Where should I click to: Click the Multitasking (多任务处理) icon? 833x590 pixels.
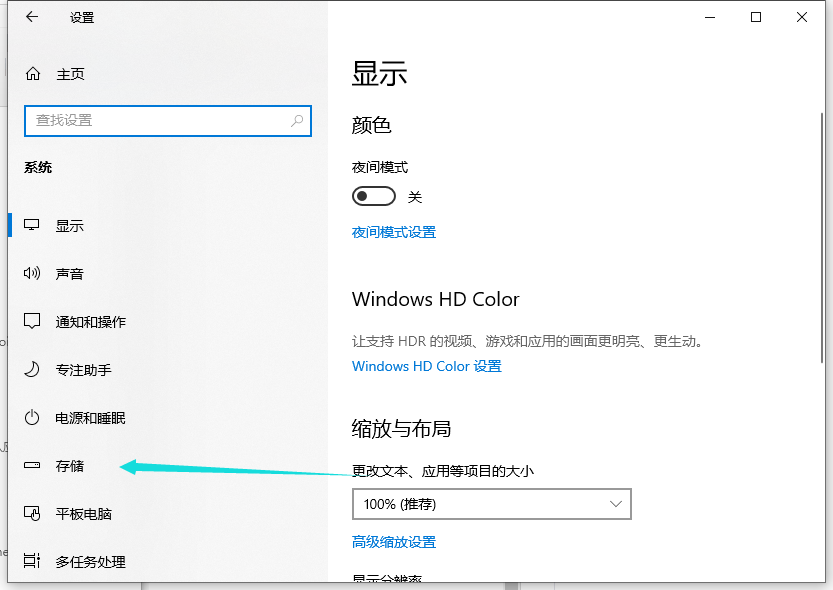[x=33, y=561]
